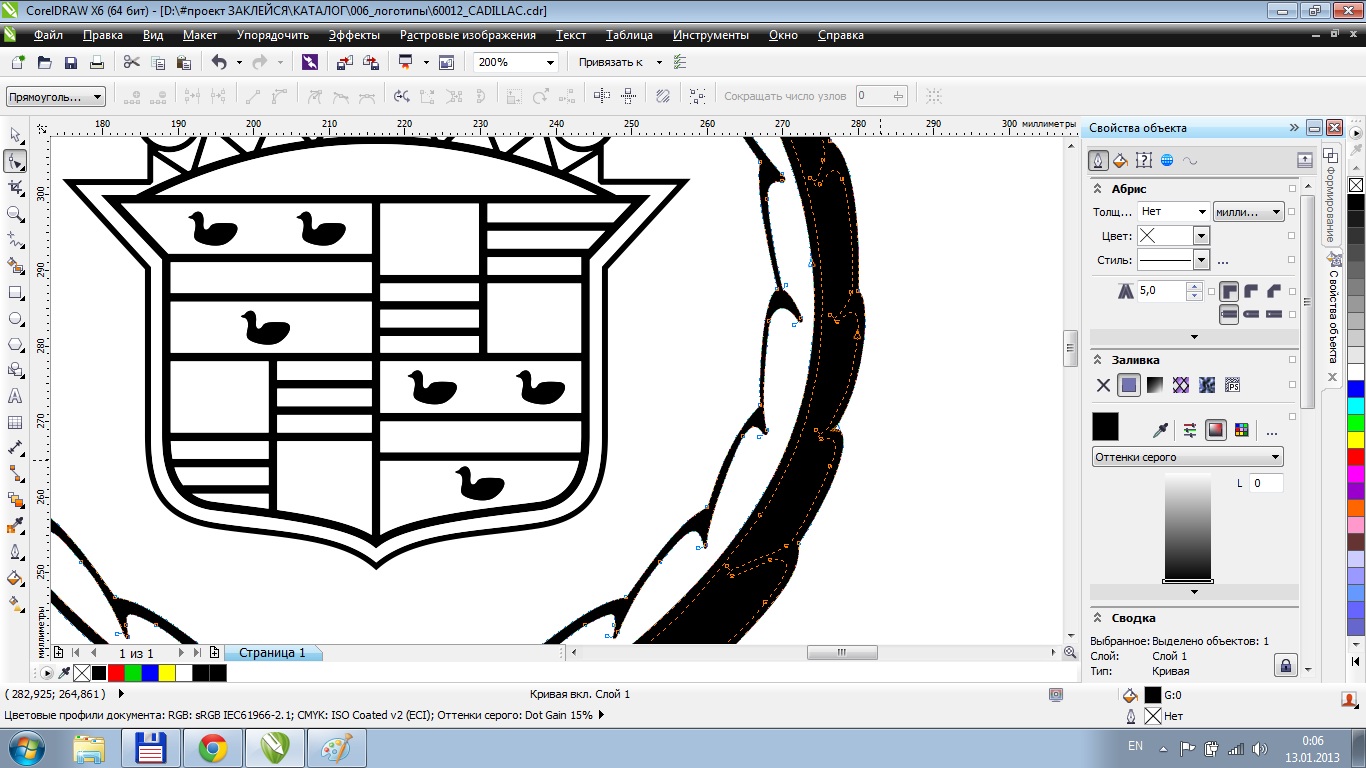This screenshot has width=1366, height=768.
Task: Open the Макет menu
Action: (x=200, y=35)
